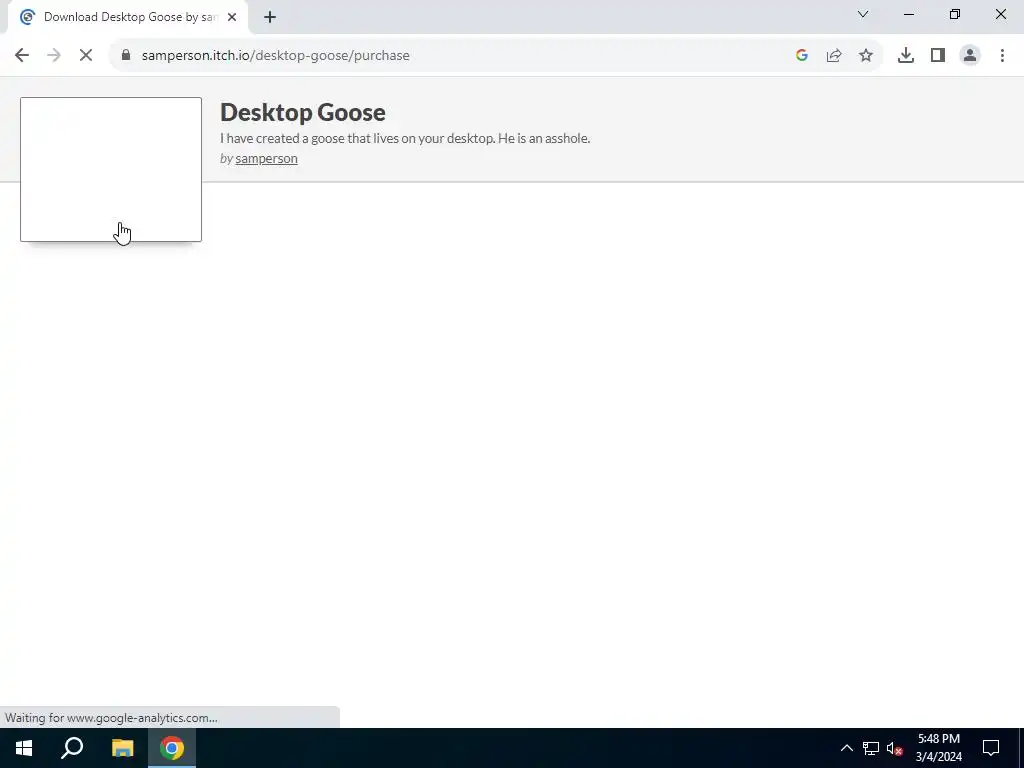Open Windows search from the taskbar
The height and width of the screenshot is (768, 1024).
72,748
